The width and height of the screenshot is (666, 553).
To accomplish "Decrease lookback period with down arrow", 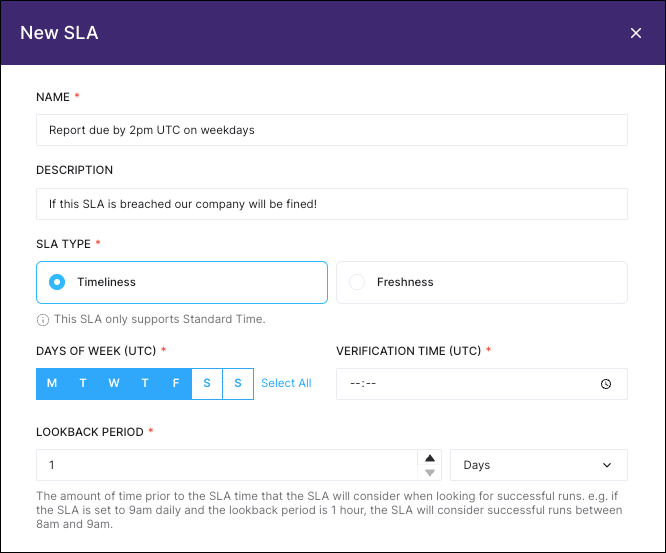I will pos(430,473).
